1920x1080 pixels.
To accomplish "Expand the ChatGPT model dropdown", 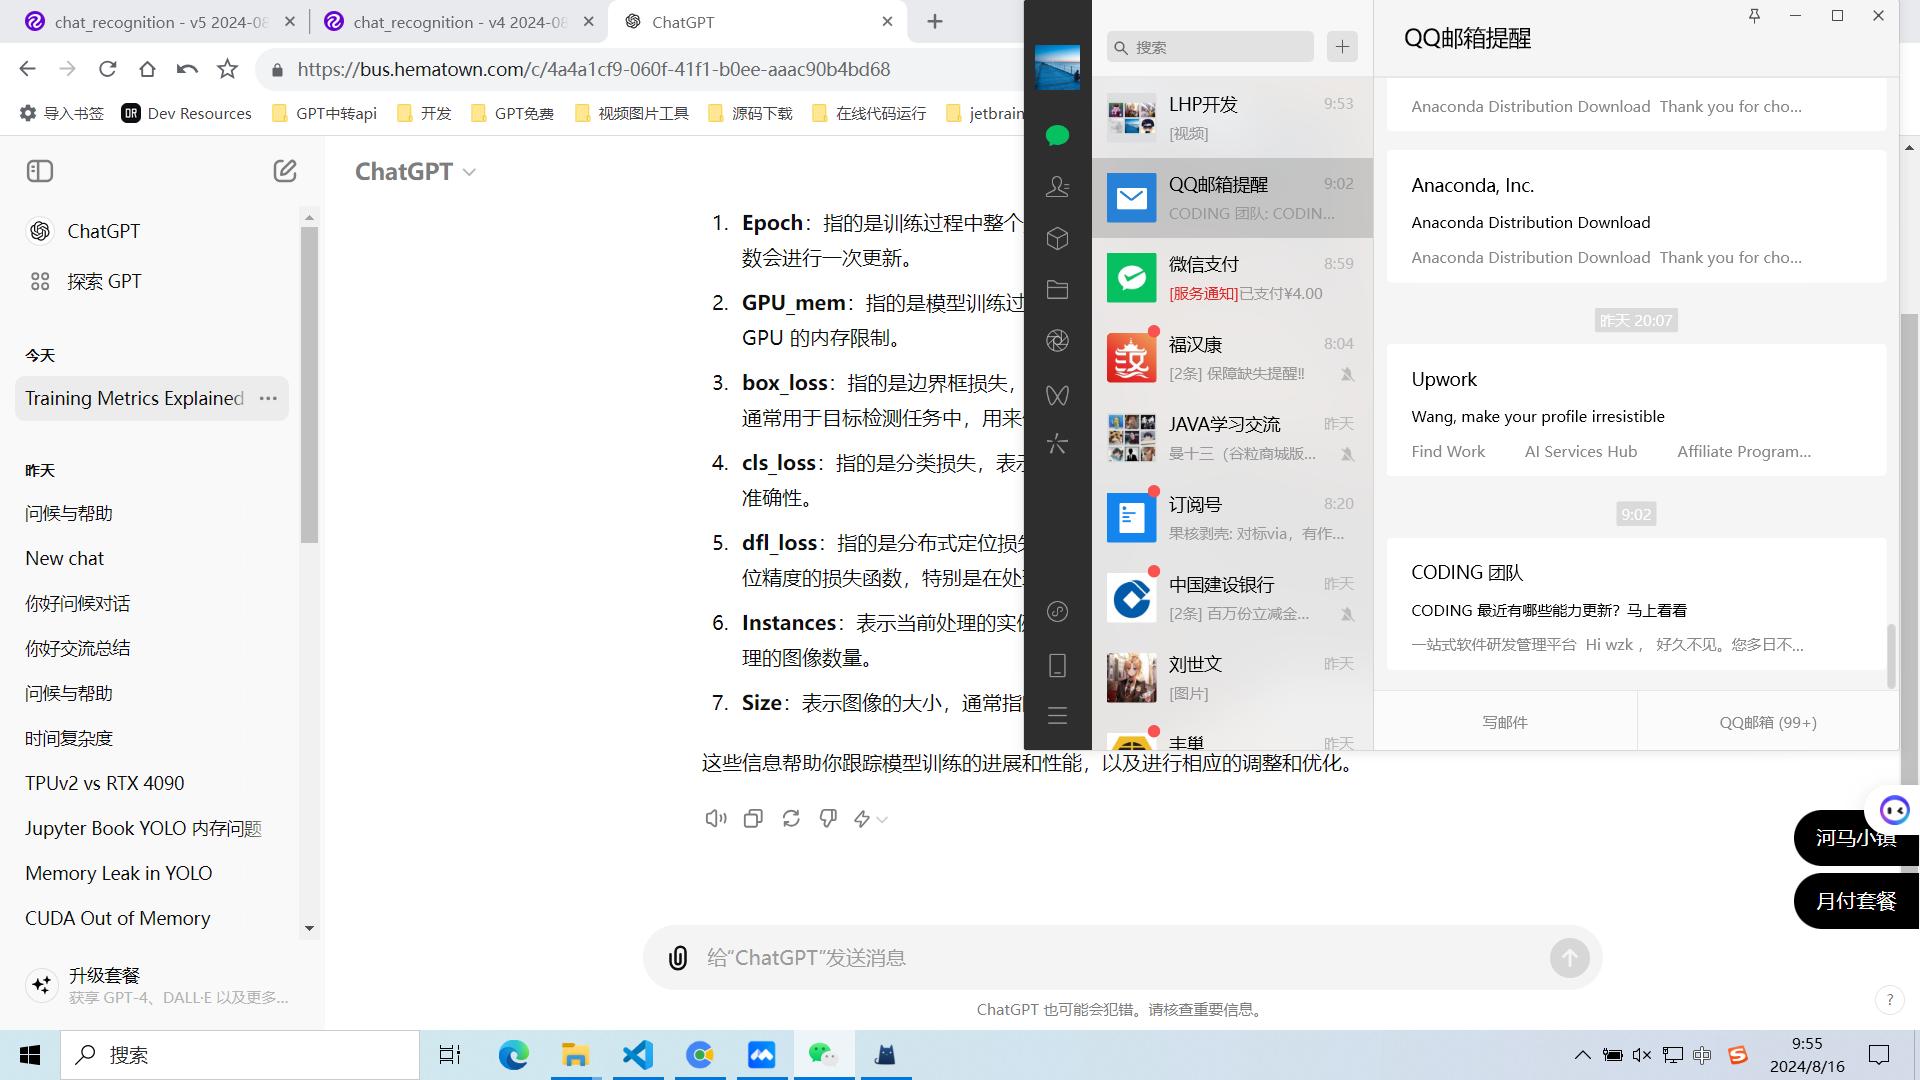I will [415, 171].
